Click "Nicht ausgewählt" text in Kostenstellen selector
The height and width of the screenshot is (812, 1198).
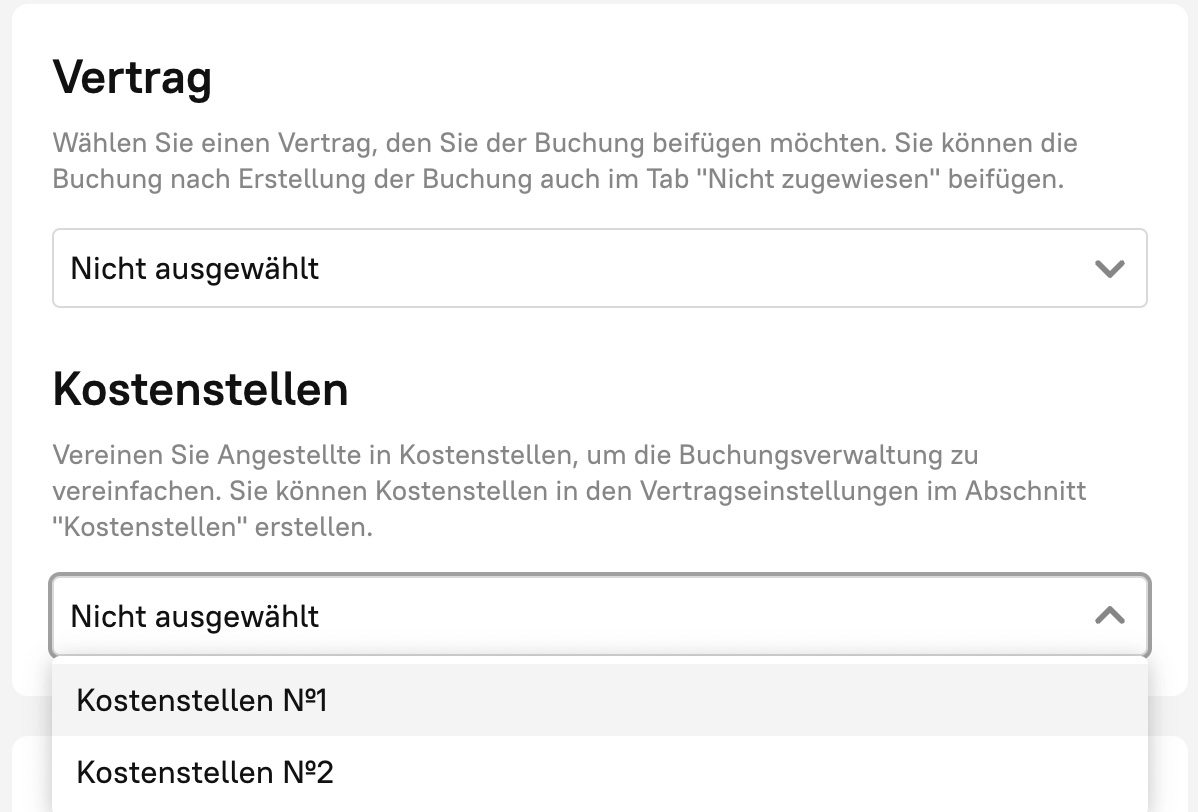pos(195,616)
